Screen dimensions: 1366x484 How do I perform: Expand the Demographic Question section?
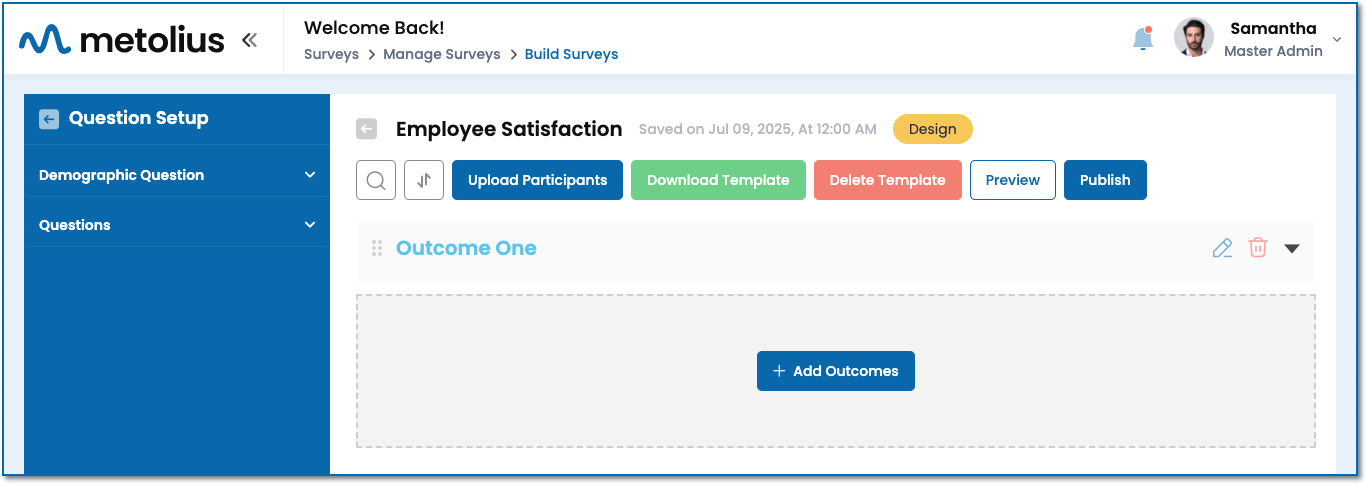pyautogui.click(x=309, y=175)
